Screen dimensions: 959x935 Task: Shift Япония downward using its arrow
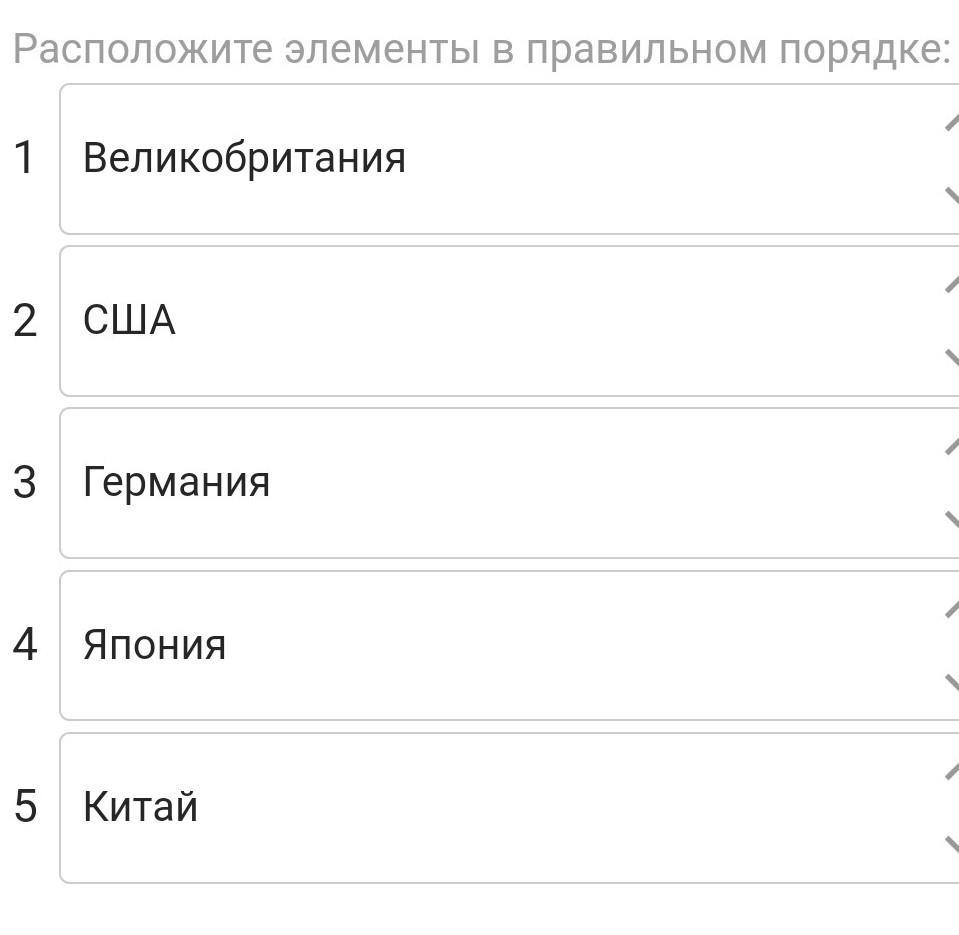(x=952, y=682)
